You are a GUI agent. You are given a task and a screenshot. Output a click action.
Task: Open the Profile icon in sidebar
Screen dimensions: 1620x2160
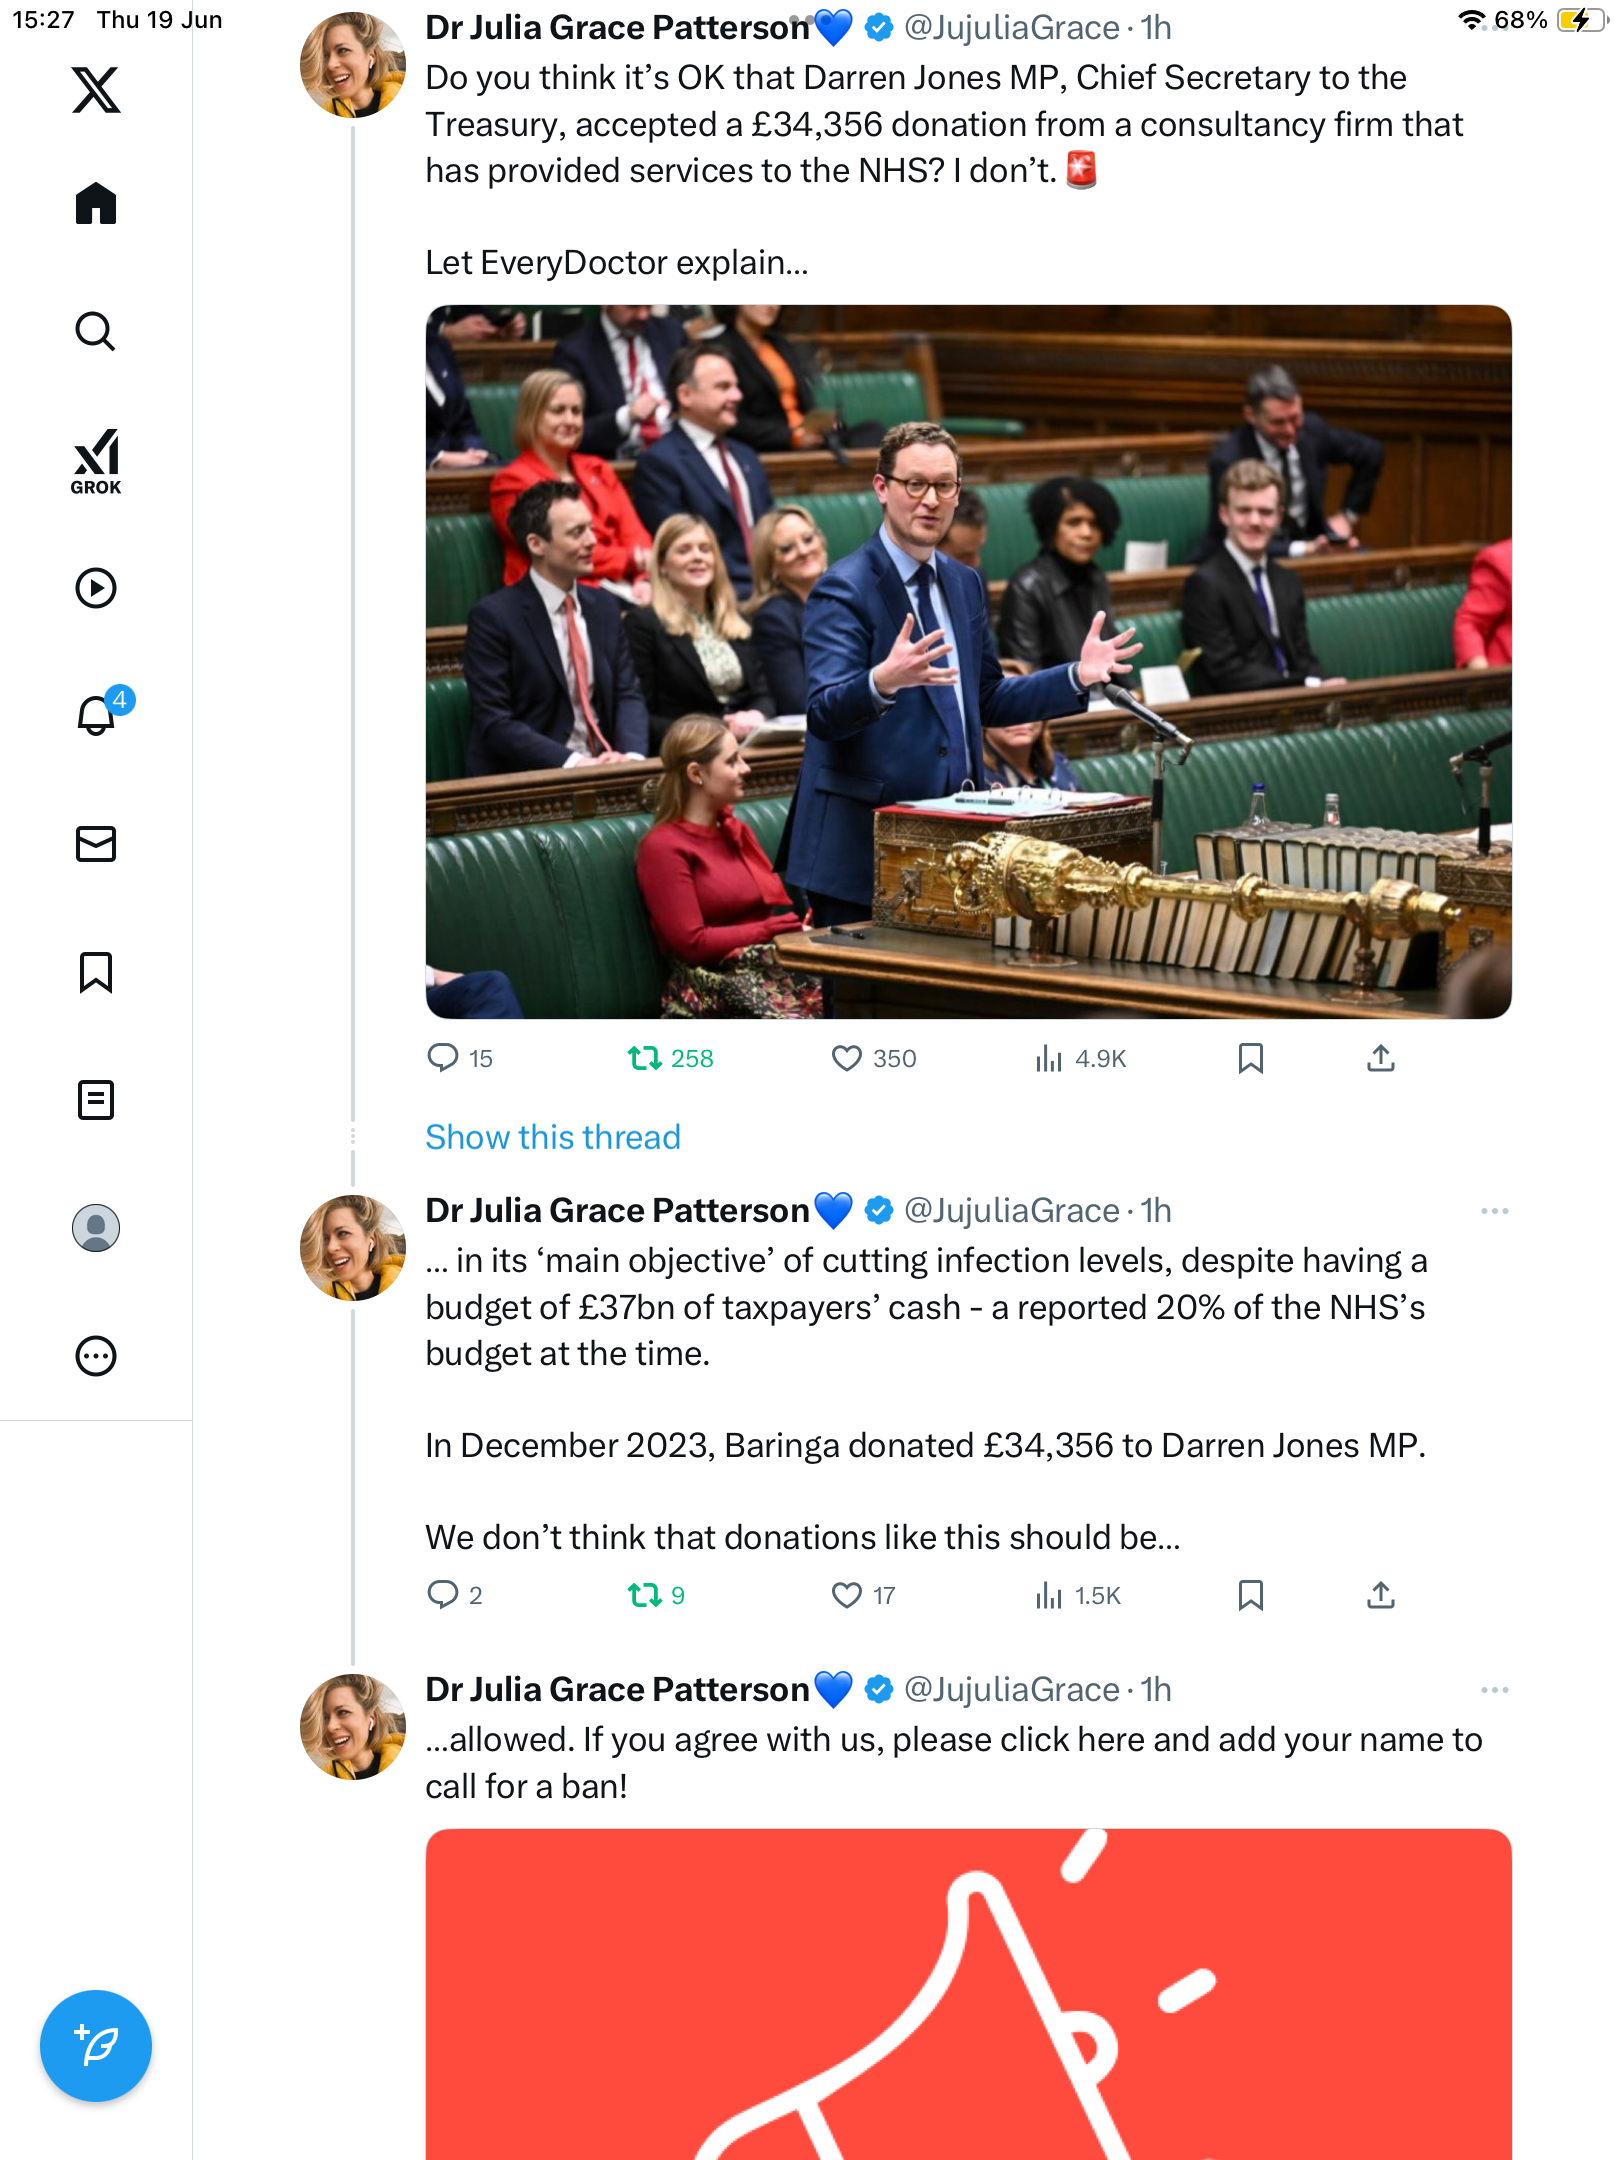tap(96, 1228)
